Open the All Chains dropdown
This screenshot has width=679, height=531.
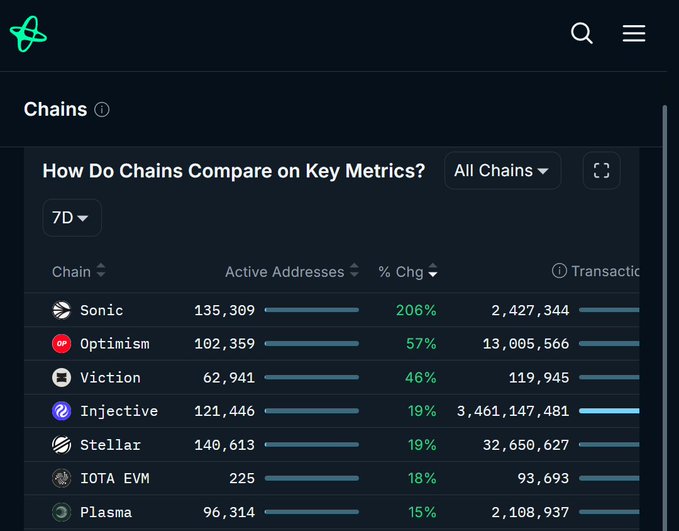tap(502, 170)
